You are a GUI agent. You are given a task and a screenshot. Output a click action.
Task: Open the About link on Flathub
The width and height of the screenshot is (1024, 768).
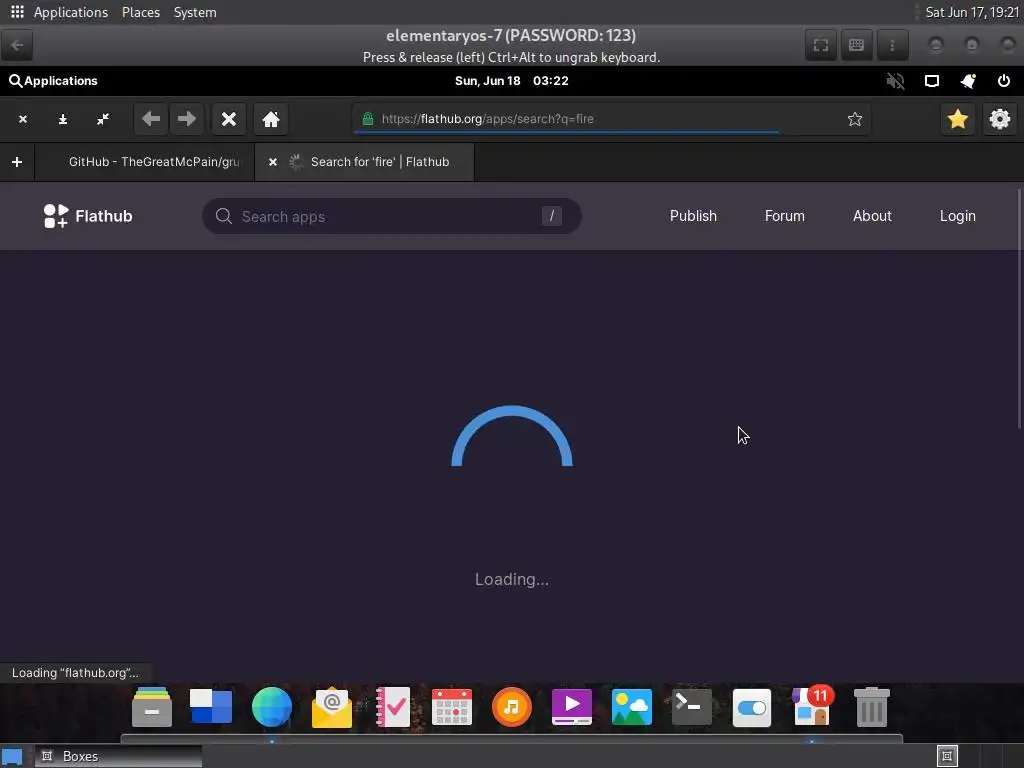coord(872,216)
